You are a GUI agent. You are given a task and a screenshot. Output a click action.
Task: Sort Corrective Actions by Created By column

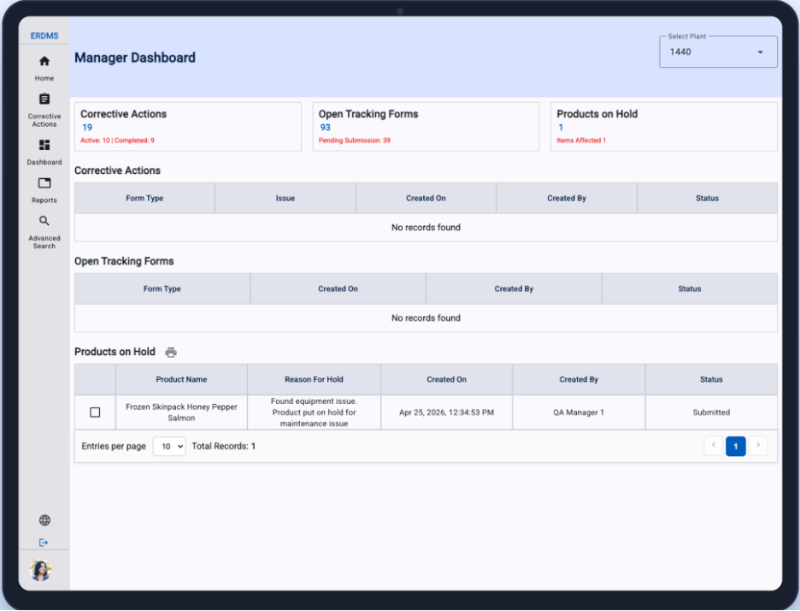point(566,198)
